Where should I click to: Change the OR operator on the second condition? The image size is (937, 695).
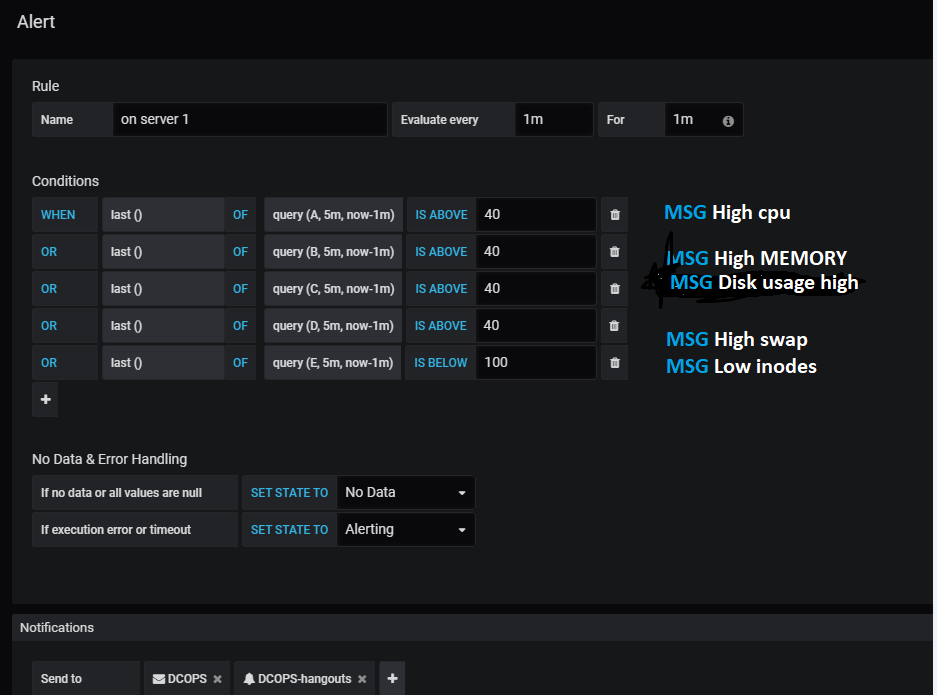(48, 251)
